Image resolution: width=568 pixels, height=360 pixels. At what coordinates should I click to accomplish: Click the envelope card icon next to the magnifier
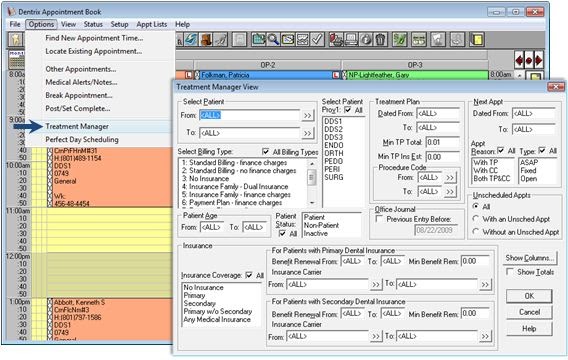pyautogui.click(x=288, y=39)
